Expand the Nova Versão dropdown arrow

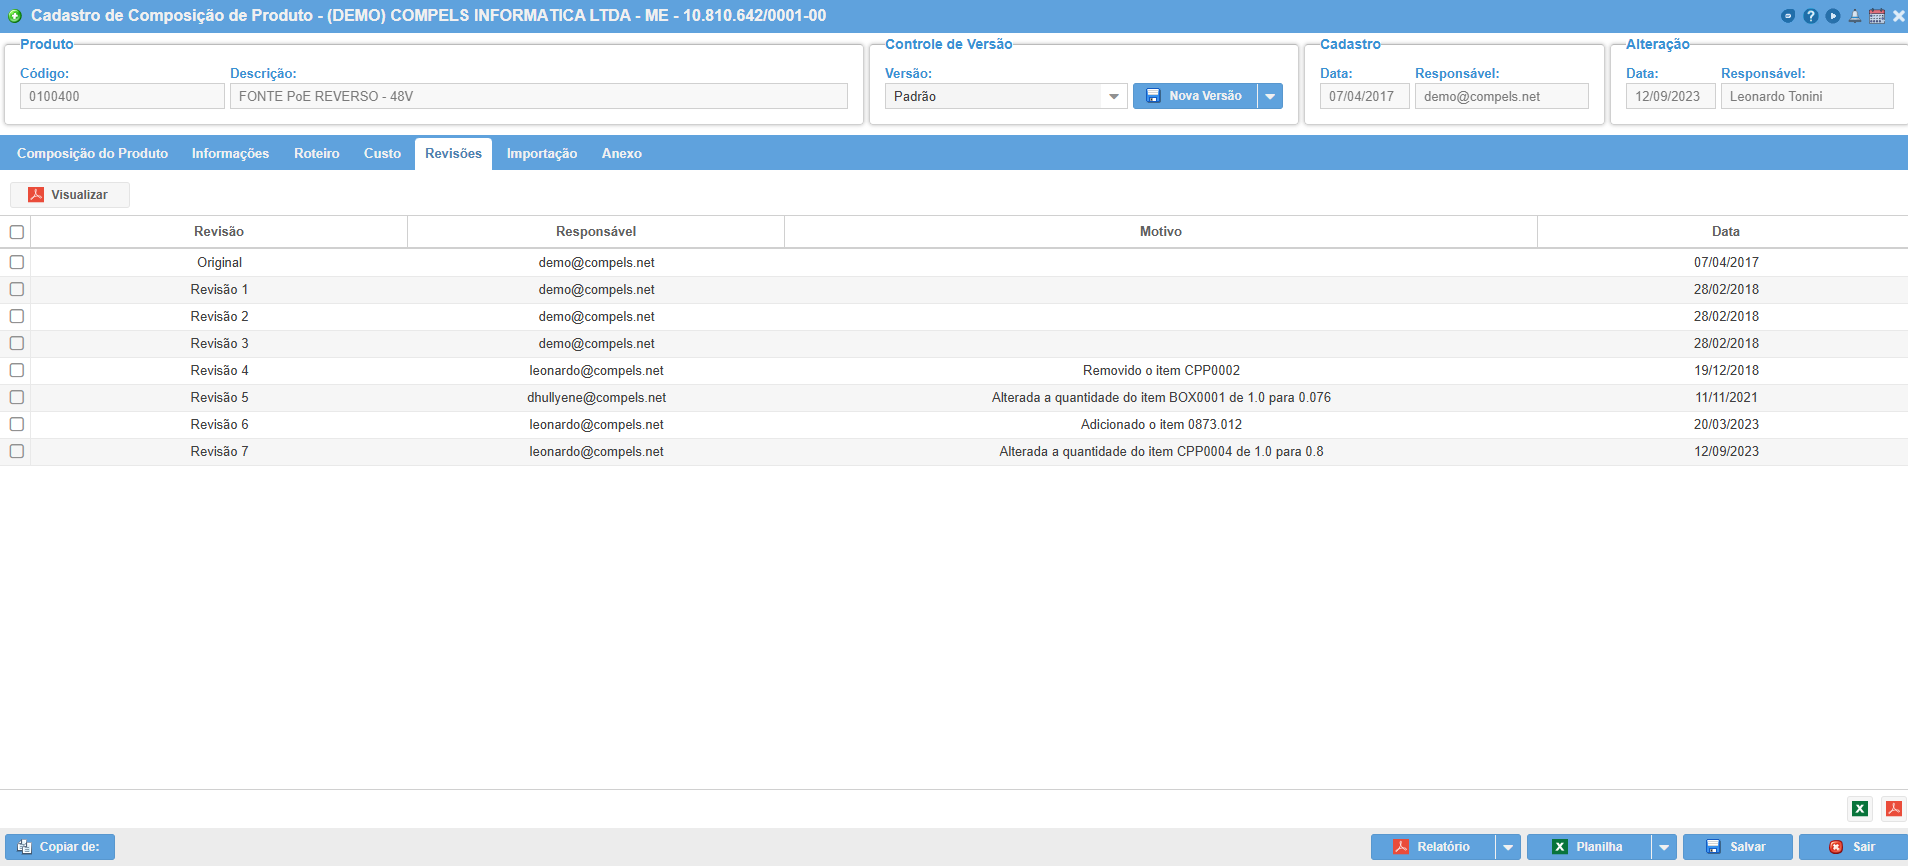tap(1270, 96)
